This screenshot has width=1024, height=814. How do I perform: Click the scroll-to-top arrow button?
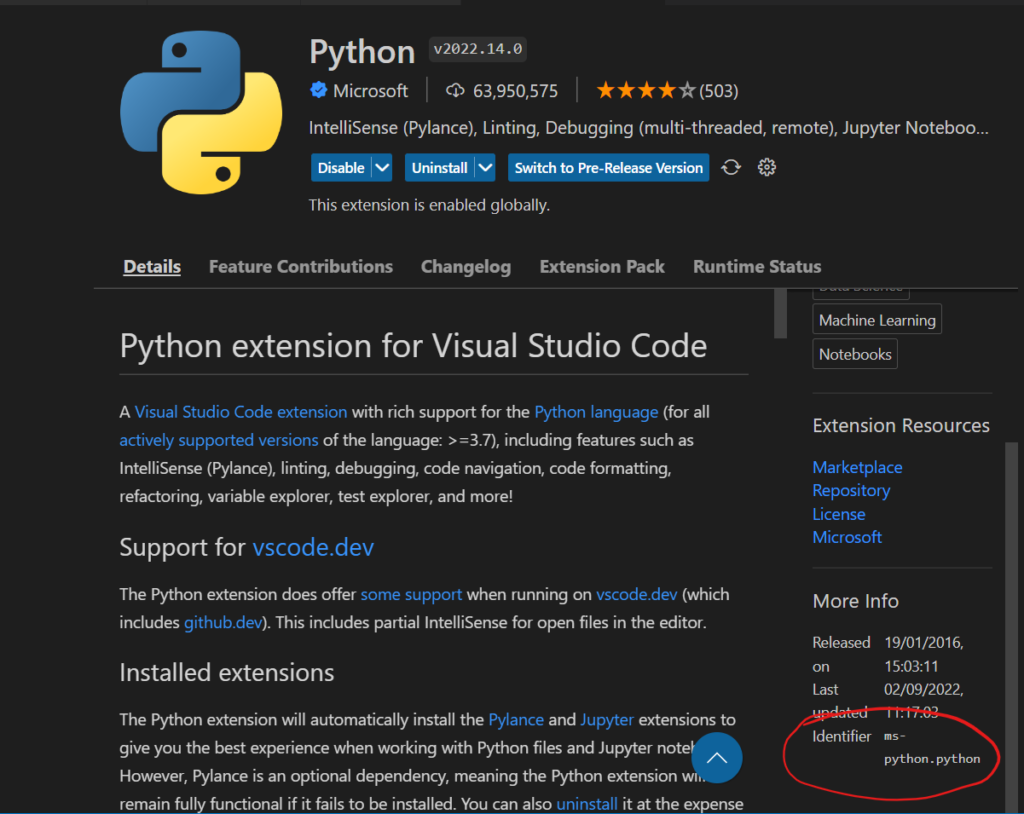(716, 757)
